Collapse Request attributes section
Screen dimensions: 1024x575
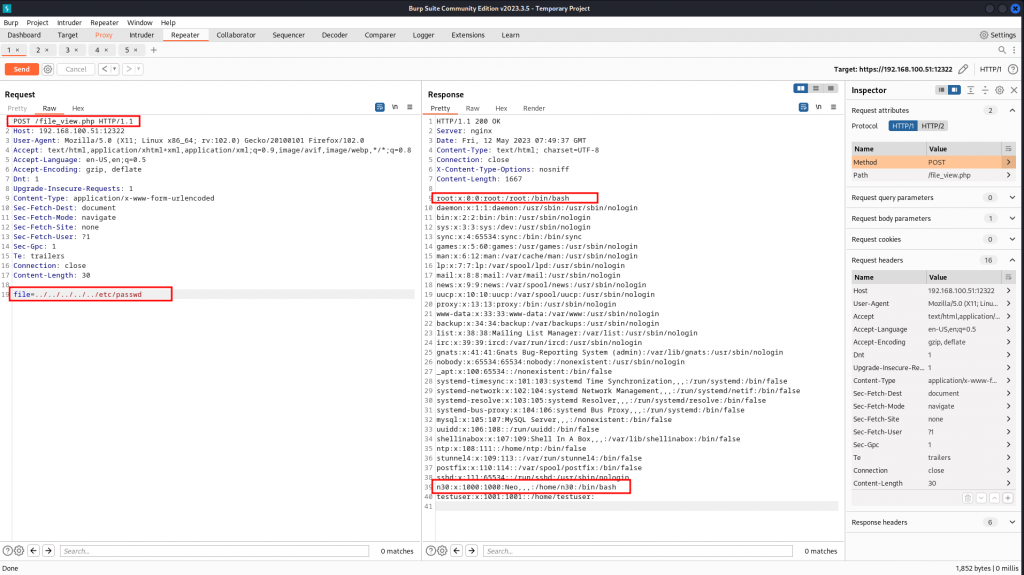pyautogui.click(x=1012, y=110)
